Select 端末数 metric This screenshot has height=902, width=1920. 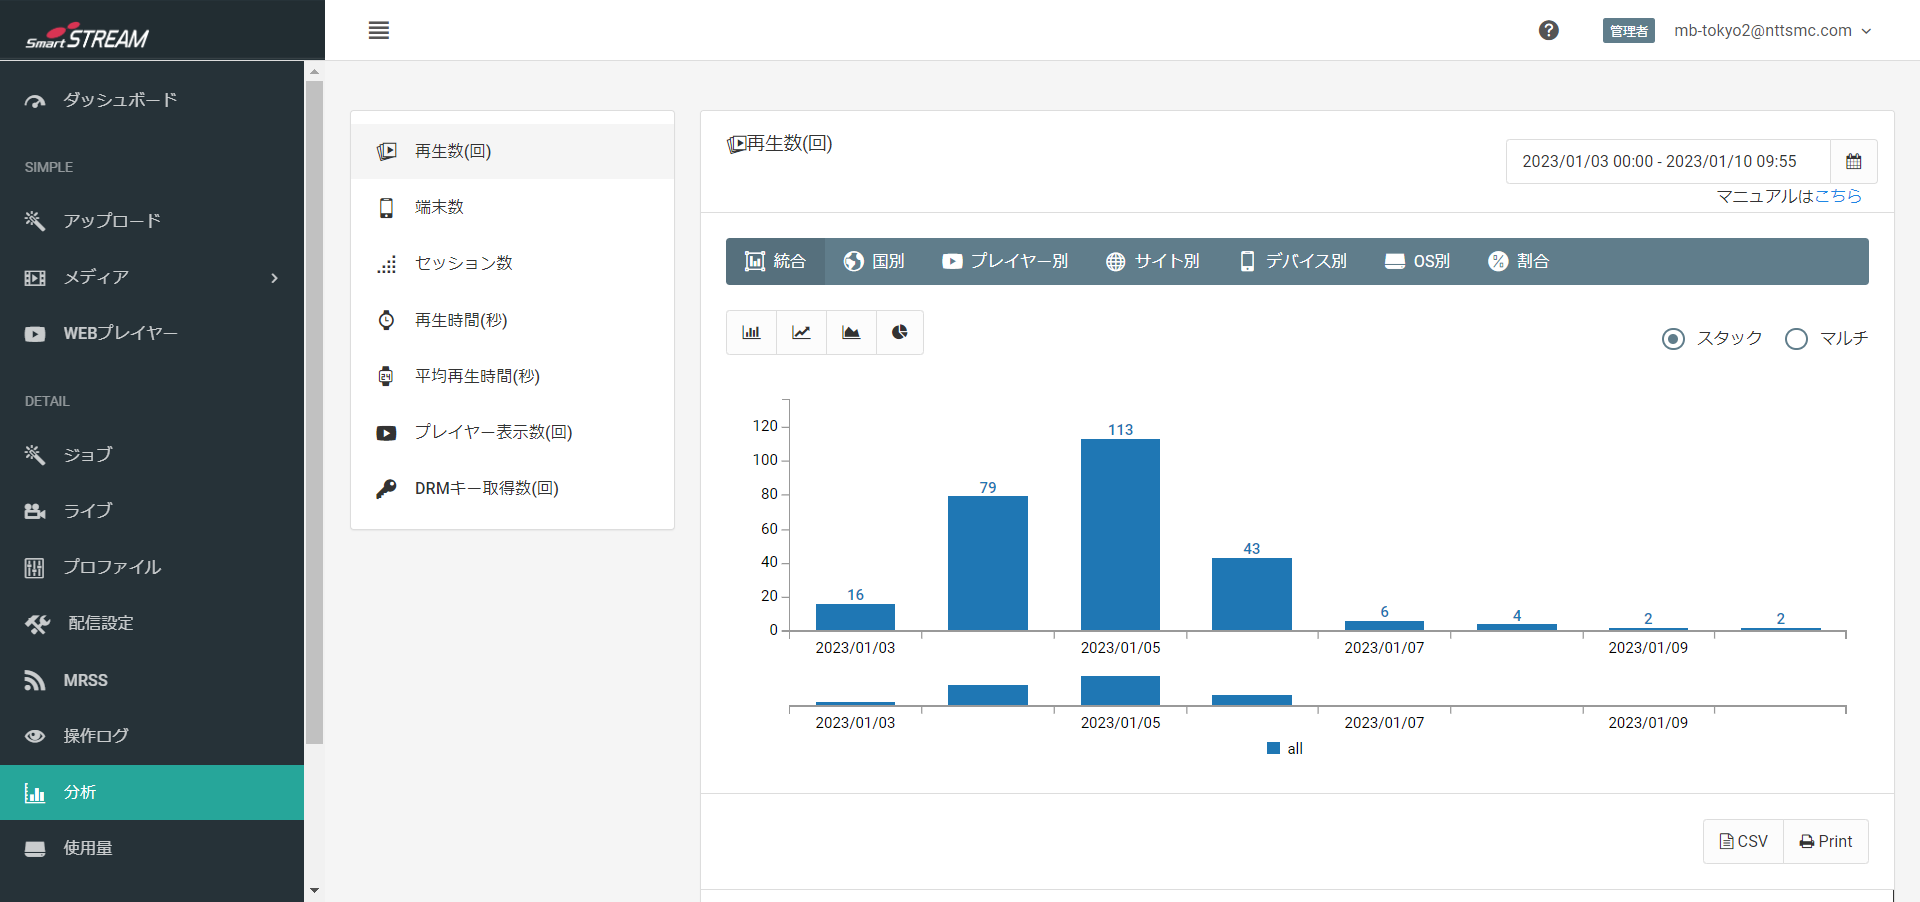(x=512, y=207)
